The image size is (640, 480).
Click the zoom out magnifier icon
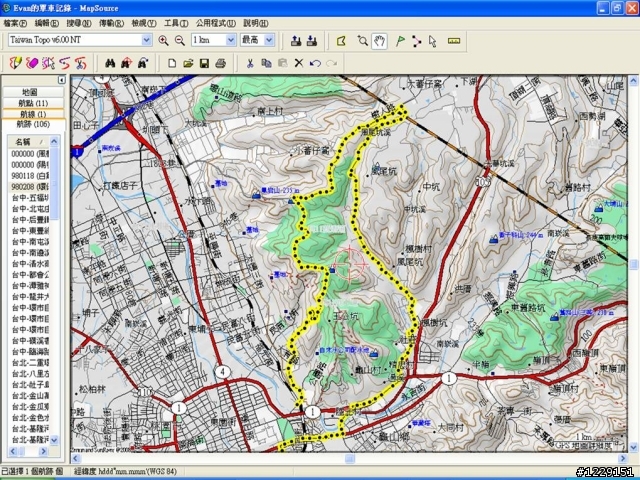click(180, 40)
